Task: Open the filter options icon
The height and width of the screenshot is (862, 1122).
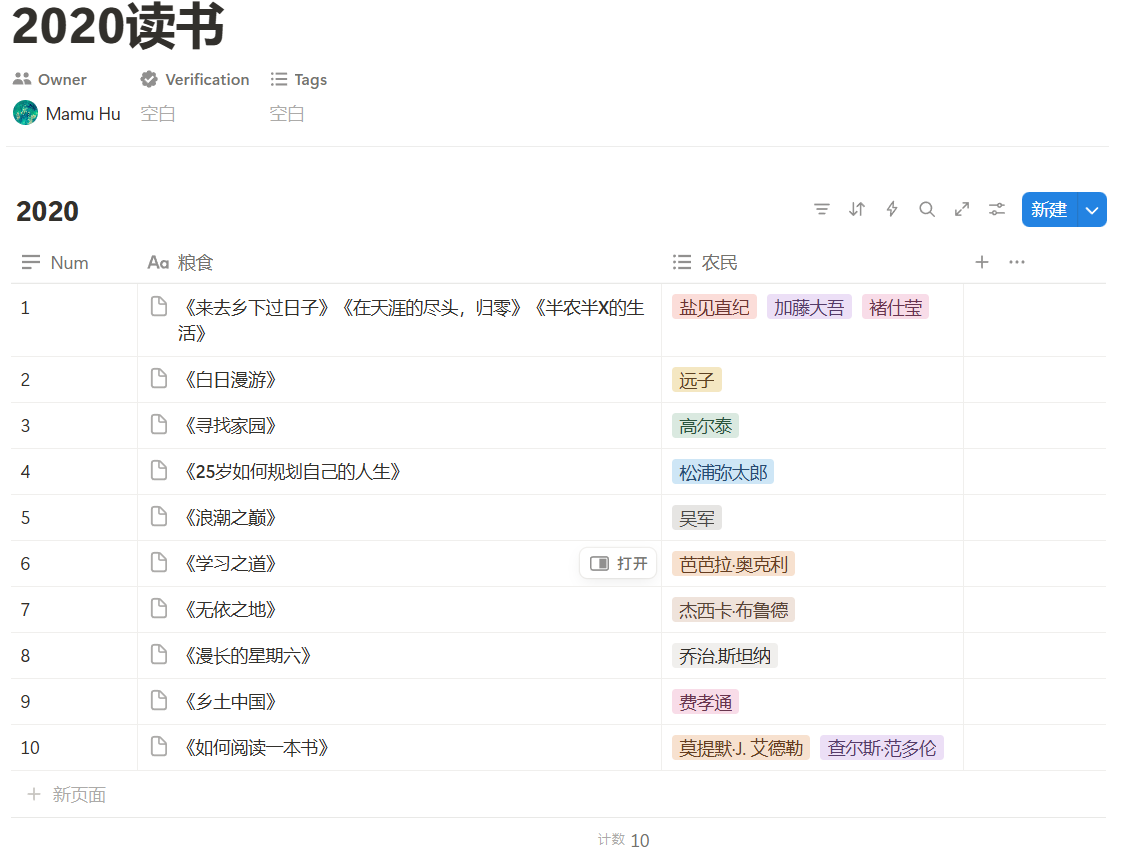Action: [822, 209]
